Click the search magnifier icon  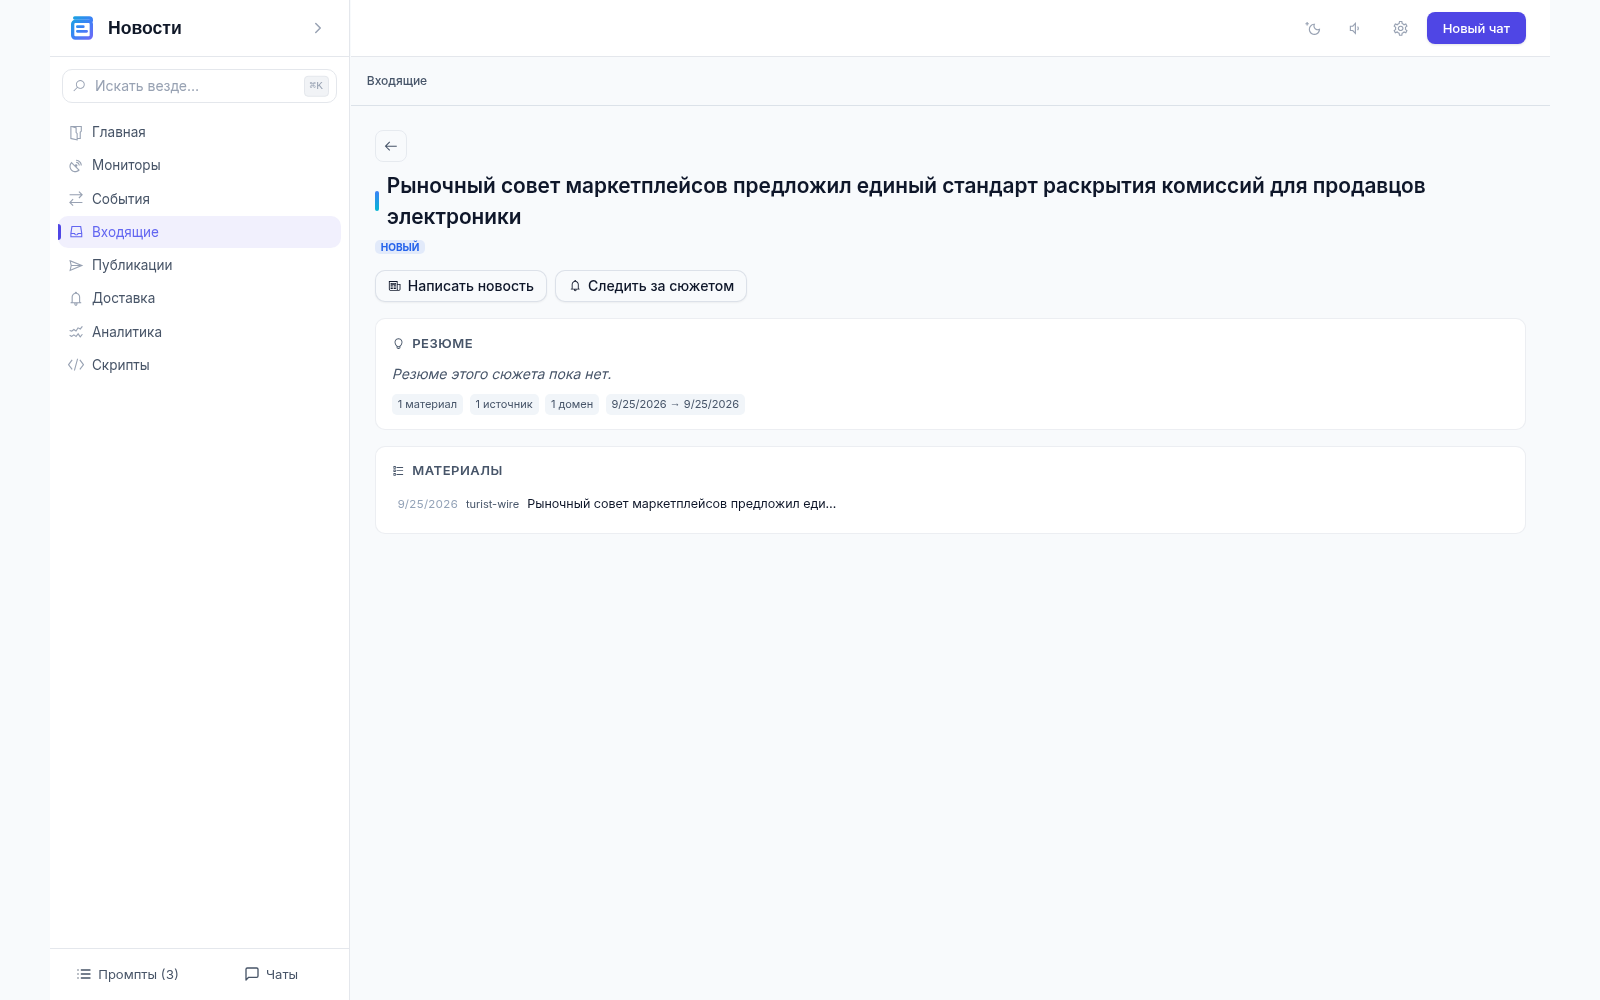tap(79, 86)
